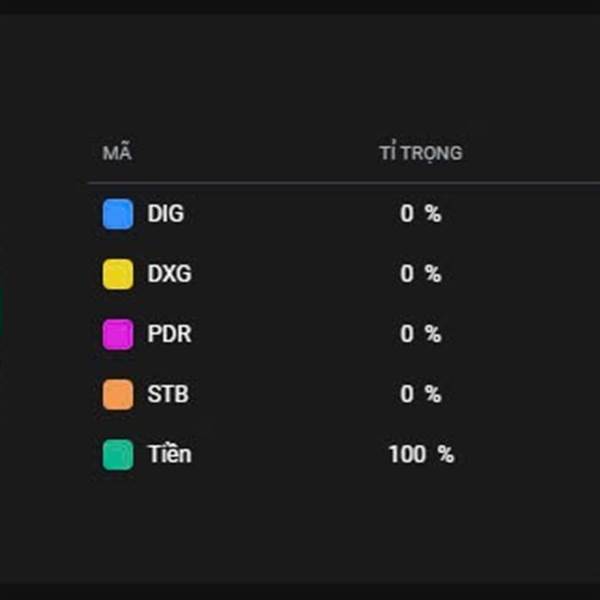600x600 pixels.
Task: Click the blue DIG color swatch
Action: [118, 214]
